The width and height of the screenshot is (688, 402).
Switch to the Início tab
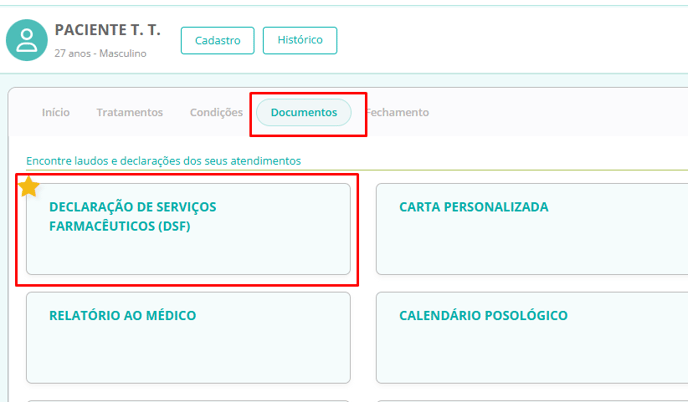point(56,113)
